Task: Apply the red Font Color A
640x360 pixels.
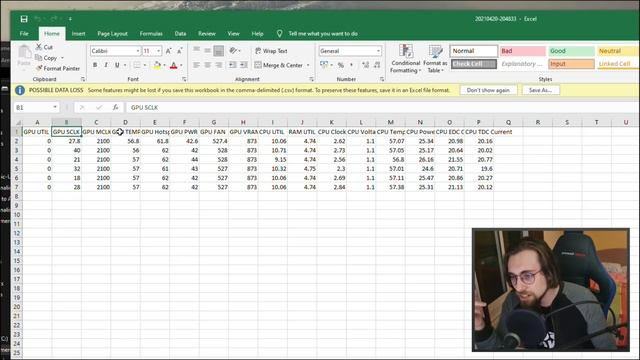Action: (x=173, y=65)
